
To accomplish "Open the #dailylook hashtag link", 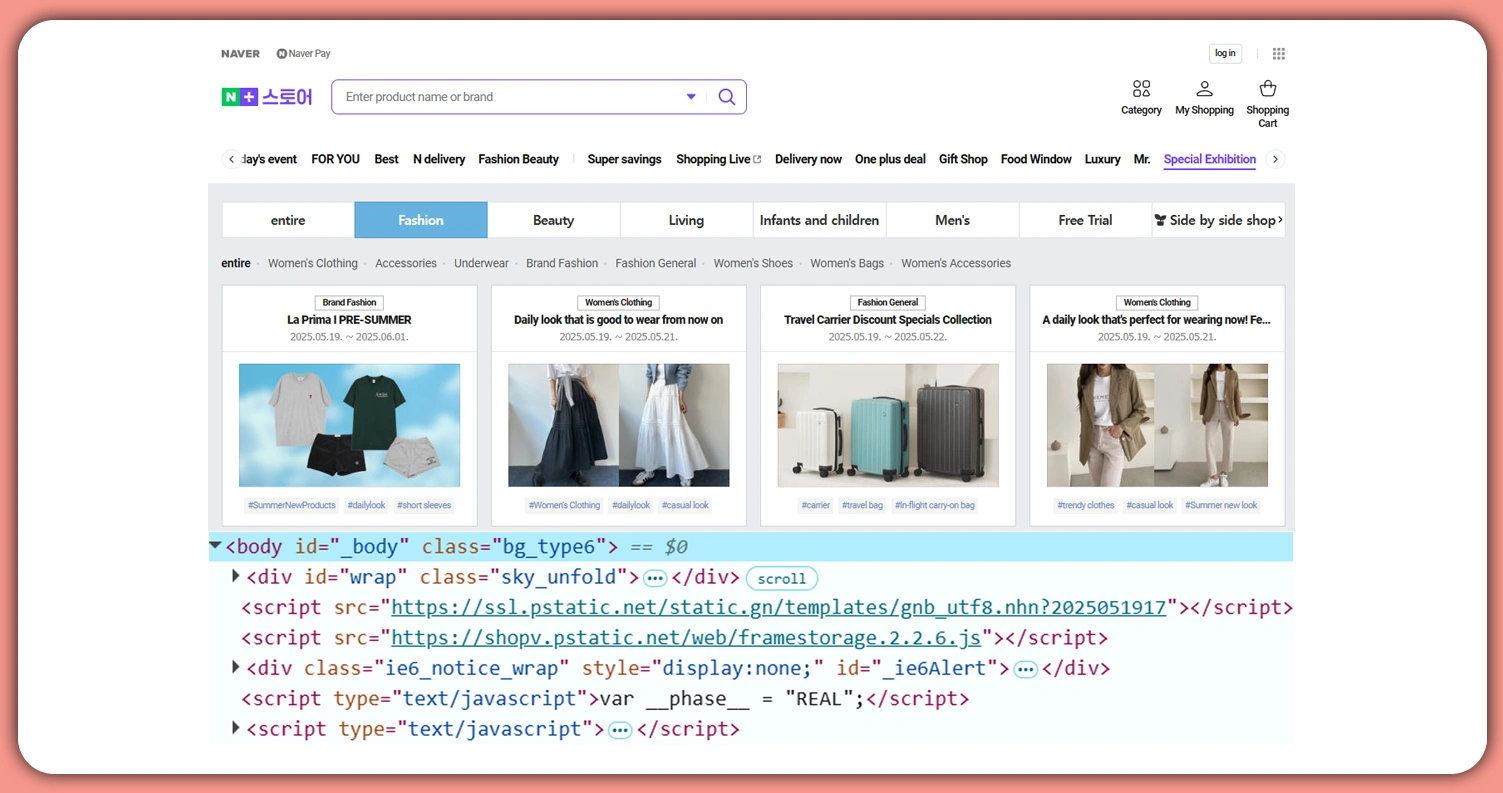I will 366,505.
